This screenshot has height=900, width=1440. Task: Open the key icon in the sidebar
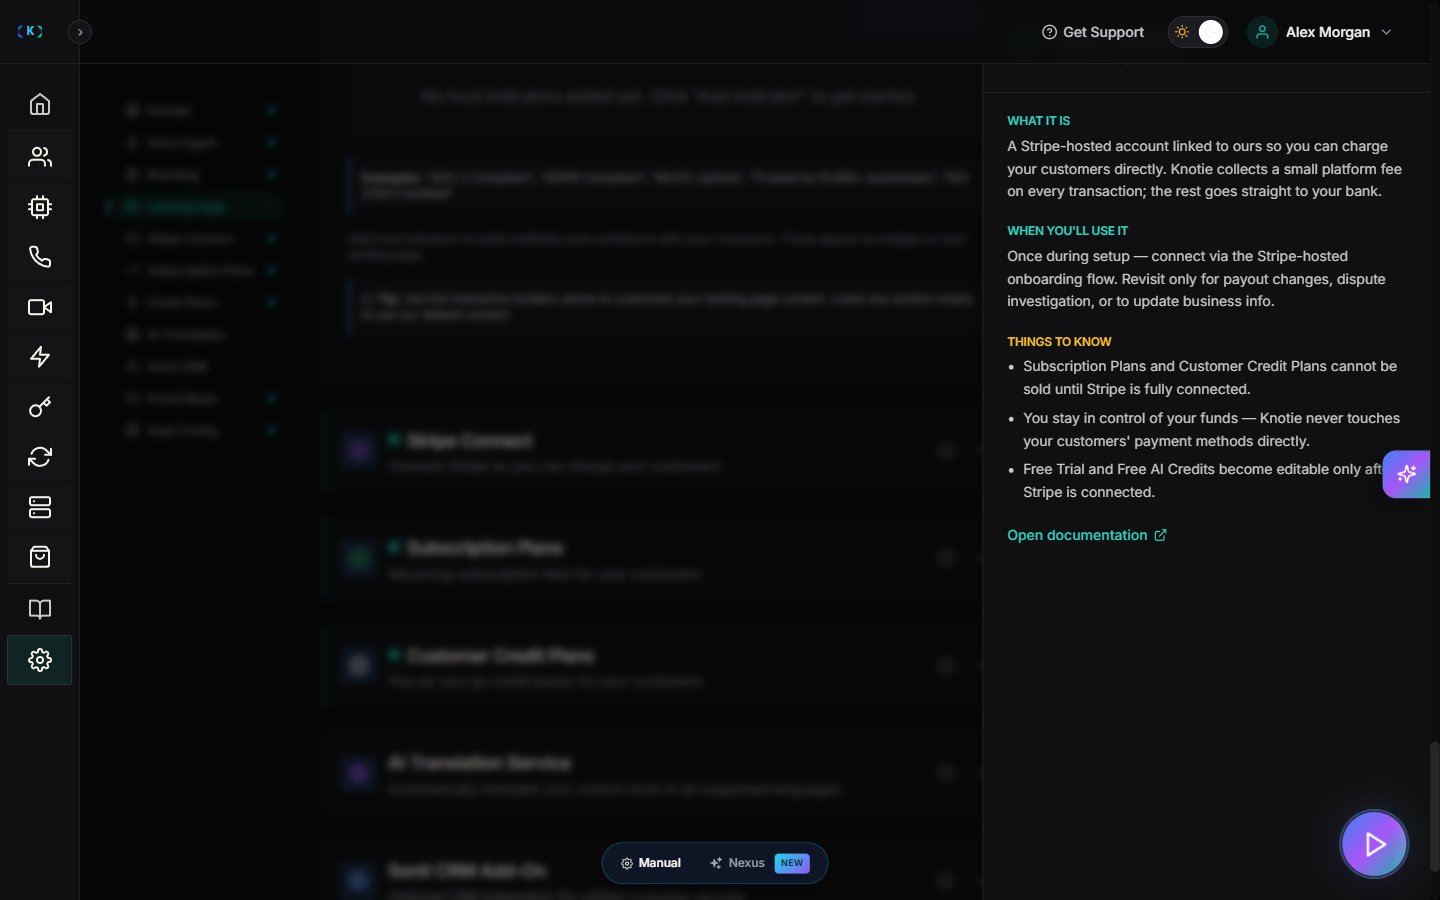point(40,407)
